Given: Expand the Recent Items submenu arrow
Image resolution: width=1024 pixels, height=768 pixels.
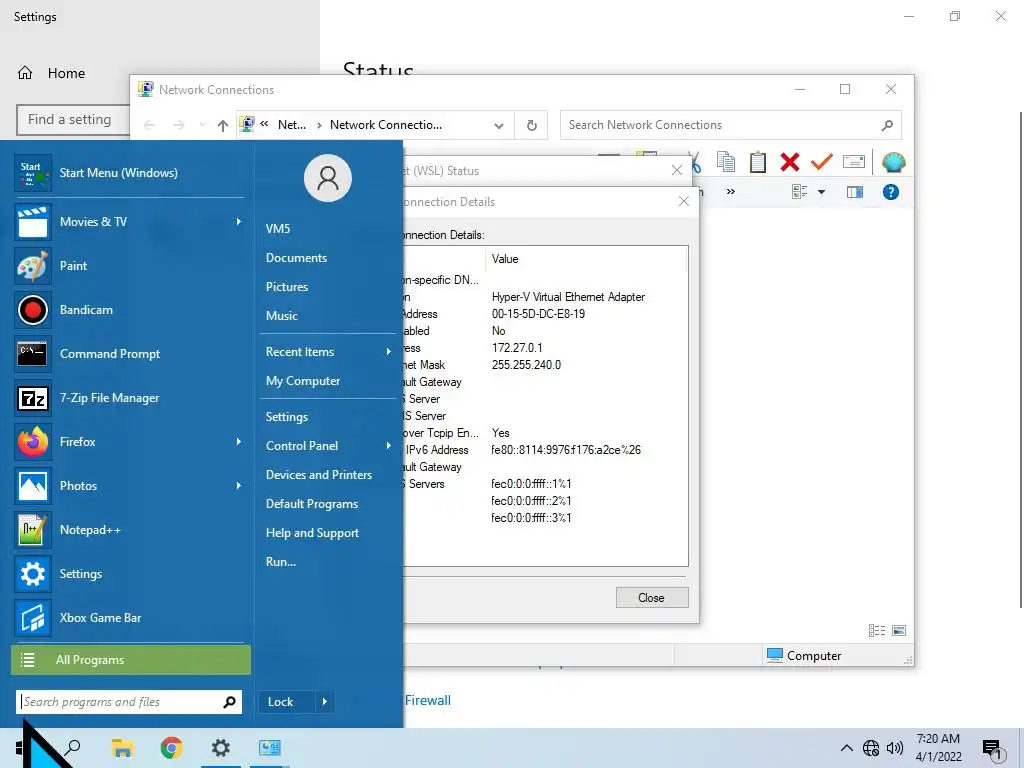Looking at the screenshot, I should (x=389, y=351).
